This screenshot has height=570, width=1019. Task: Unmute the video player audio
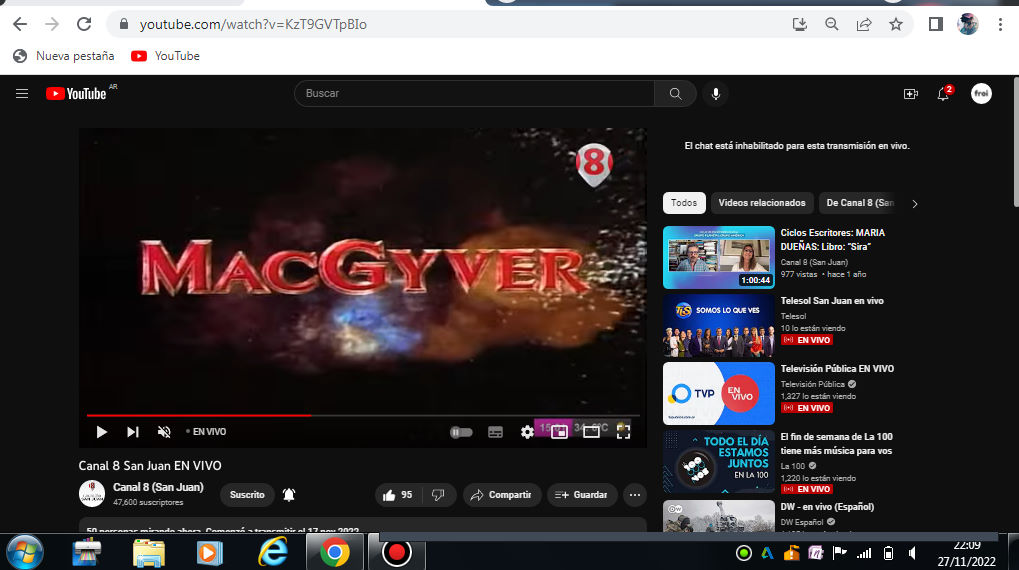click(164, 432)
